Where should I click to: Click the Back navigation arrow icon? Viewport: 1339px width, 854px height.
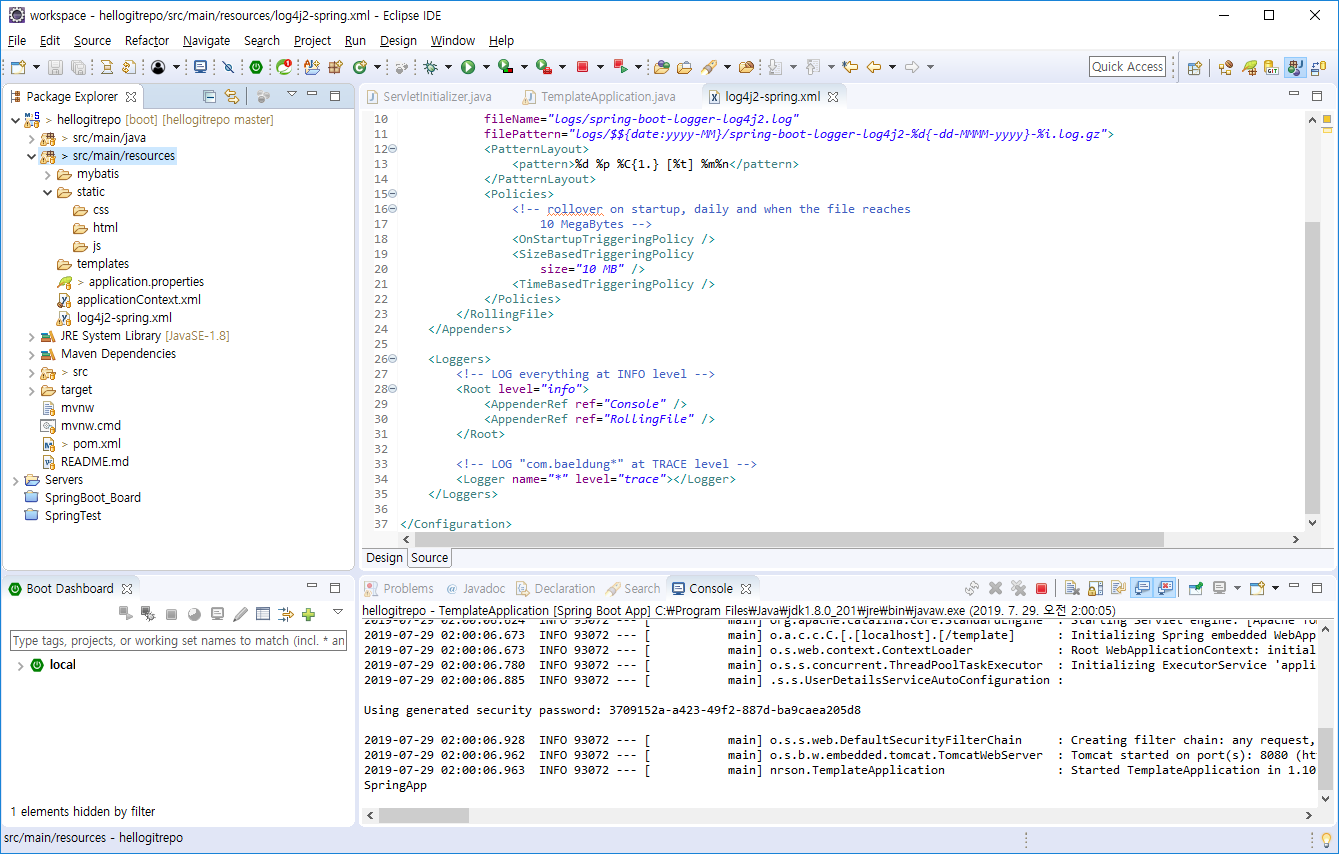tap(874, 67)
